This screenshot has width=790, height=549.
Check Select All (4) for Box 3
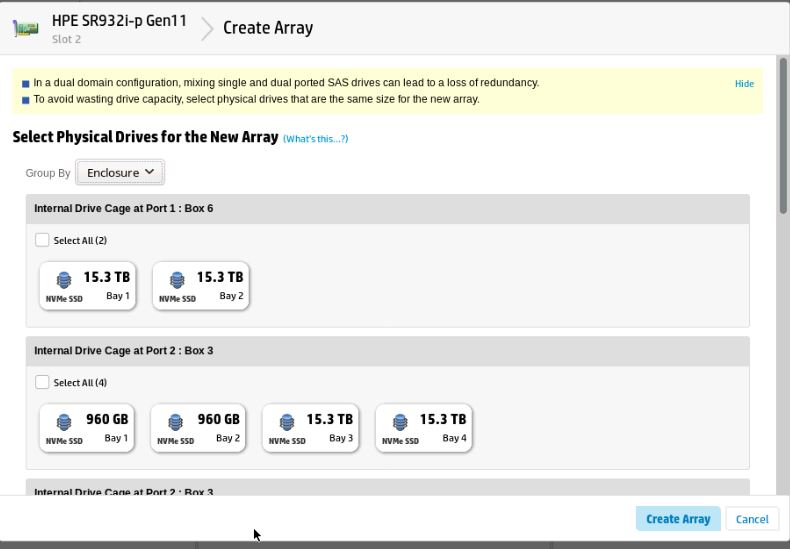[42, 382]
